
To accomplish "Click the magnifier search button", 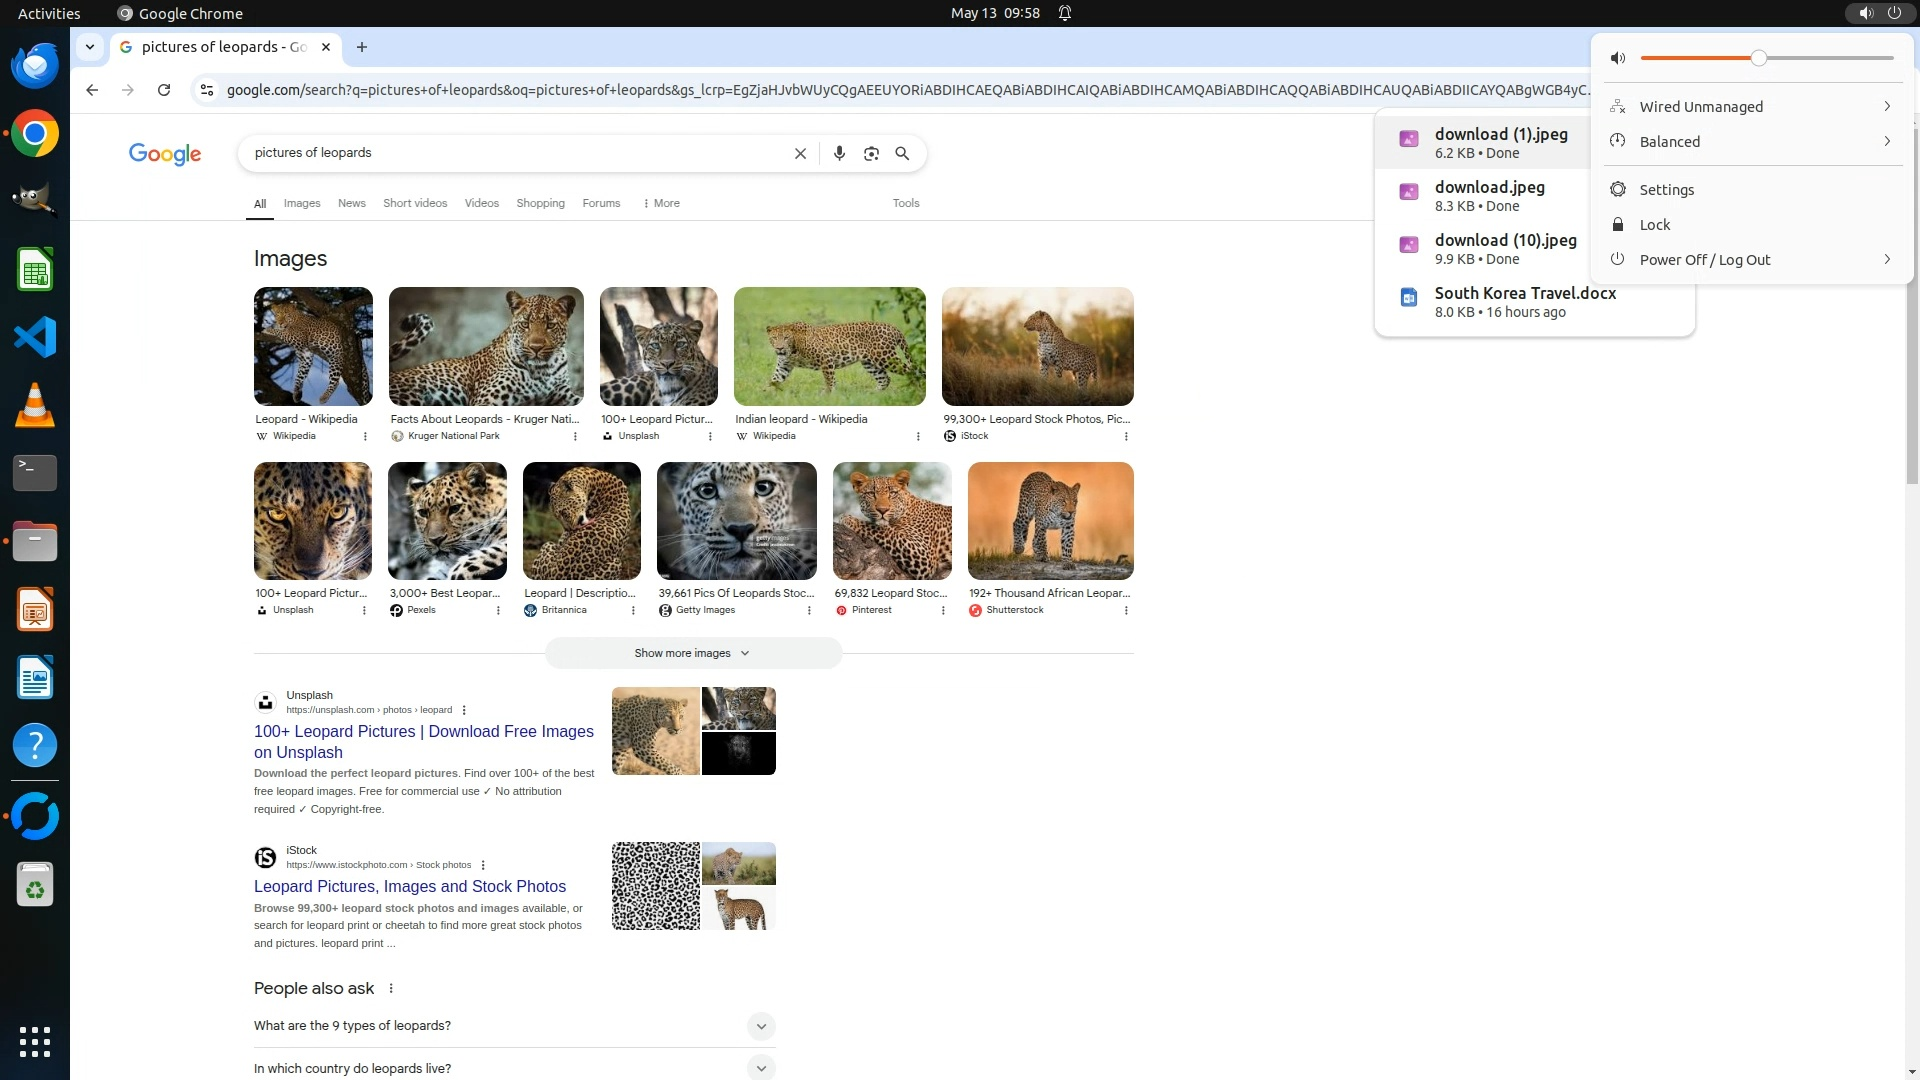I will (902, 153).
